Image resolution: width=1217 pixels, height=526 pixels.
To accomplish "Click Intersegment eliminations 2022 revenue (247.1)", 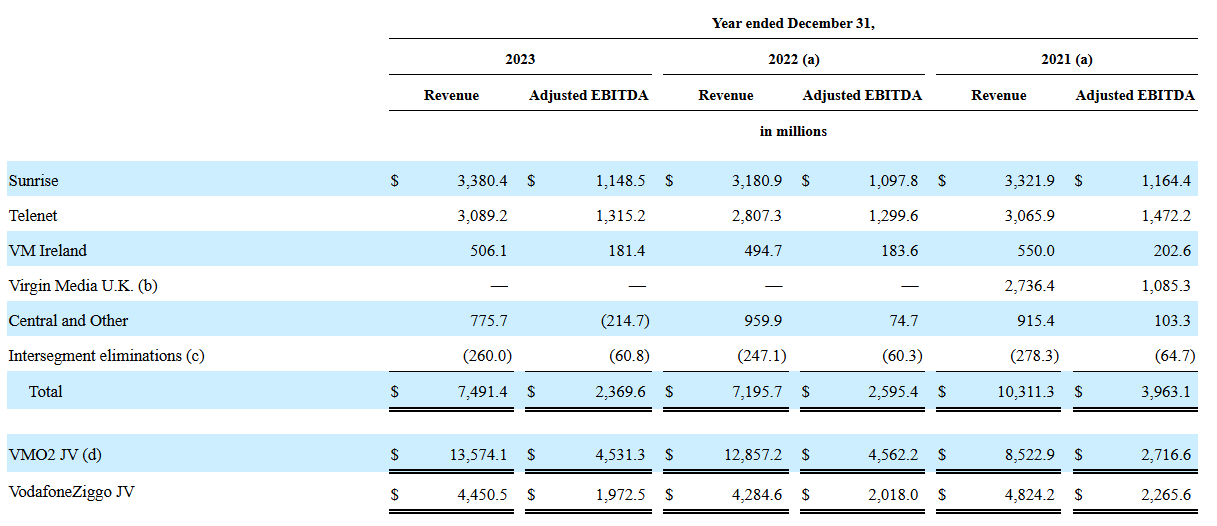I will (761, 356).
